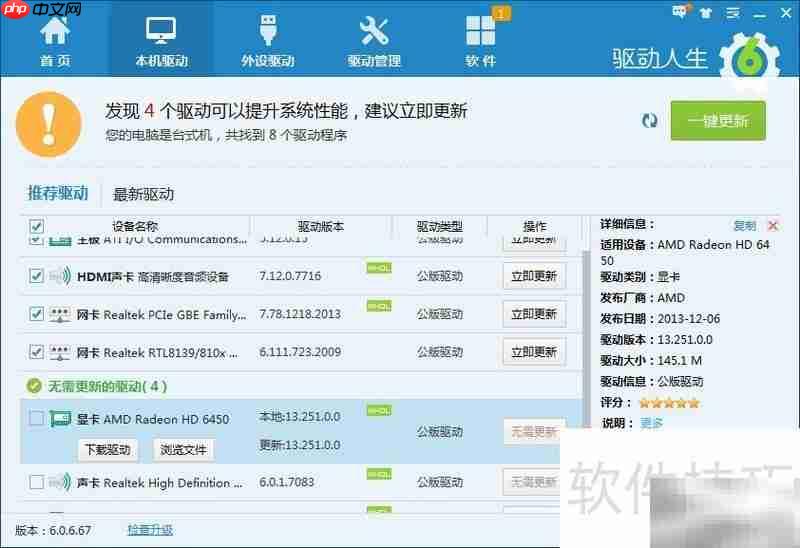Click the 下载驱动 button

coord(108,450)
